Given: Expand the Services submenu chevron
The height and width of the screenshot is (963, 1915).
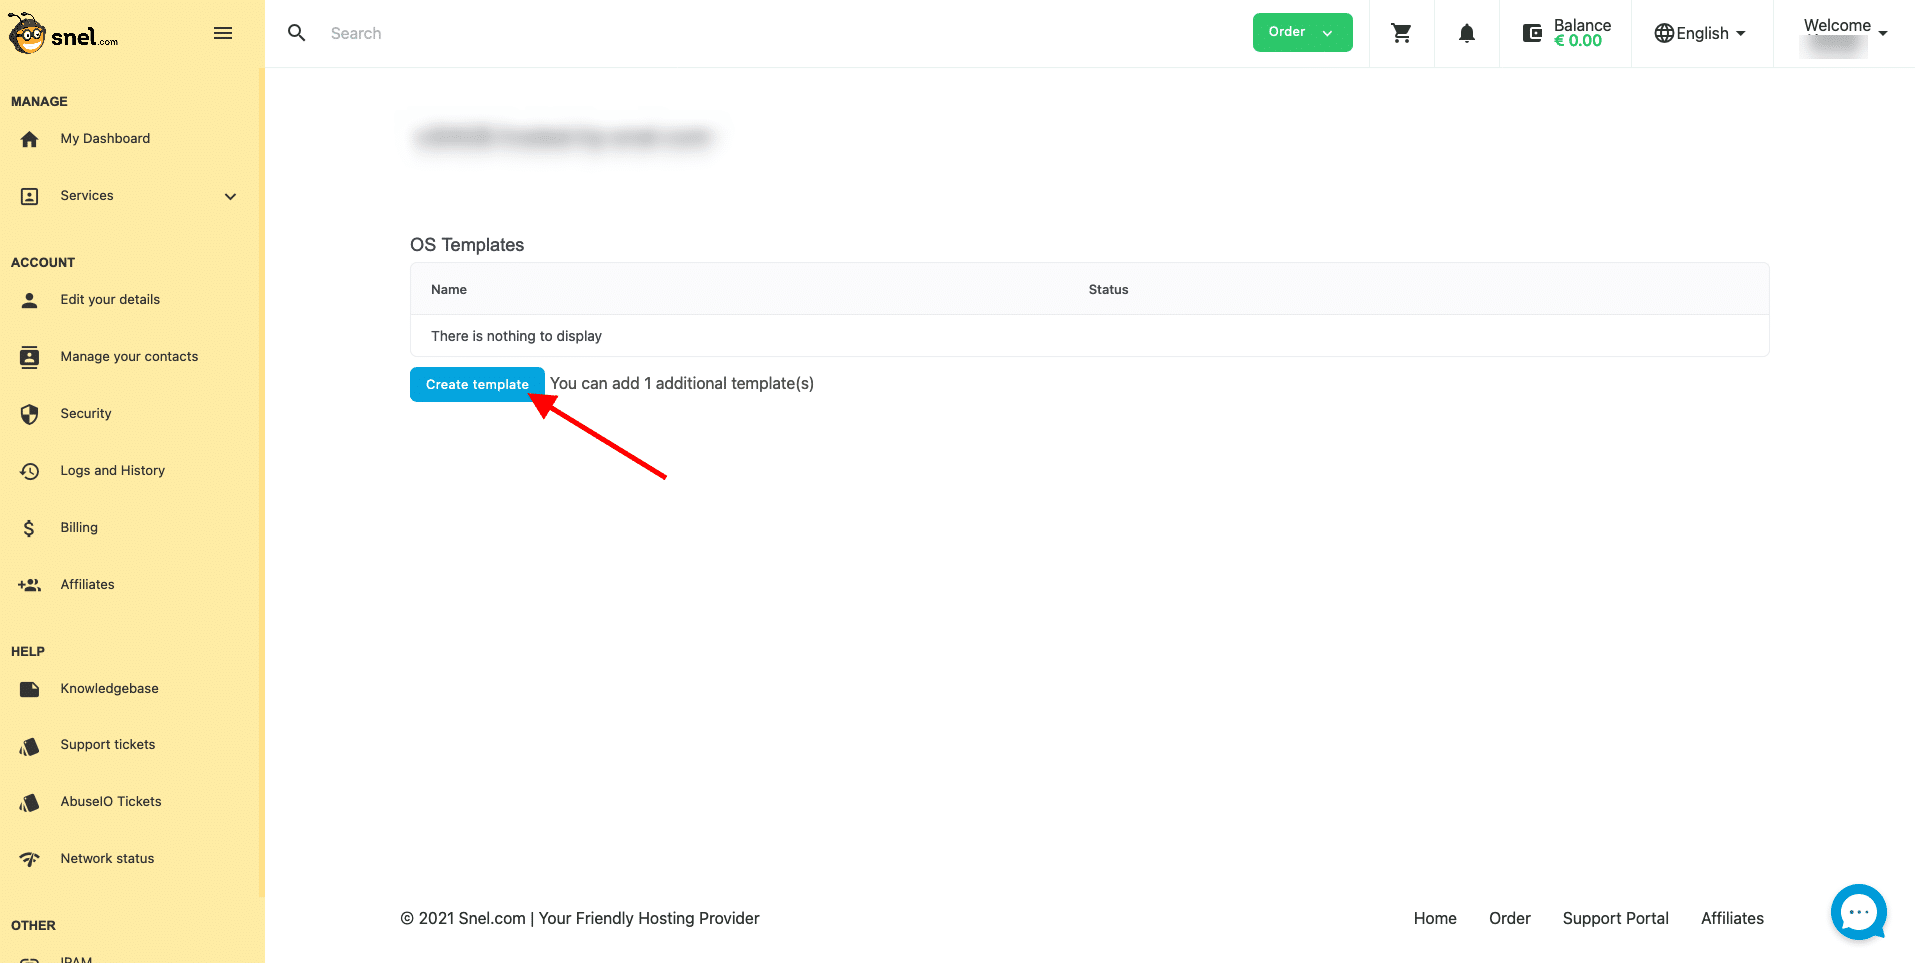Looking at the screenshot, I should (x=230, y=196).
